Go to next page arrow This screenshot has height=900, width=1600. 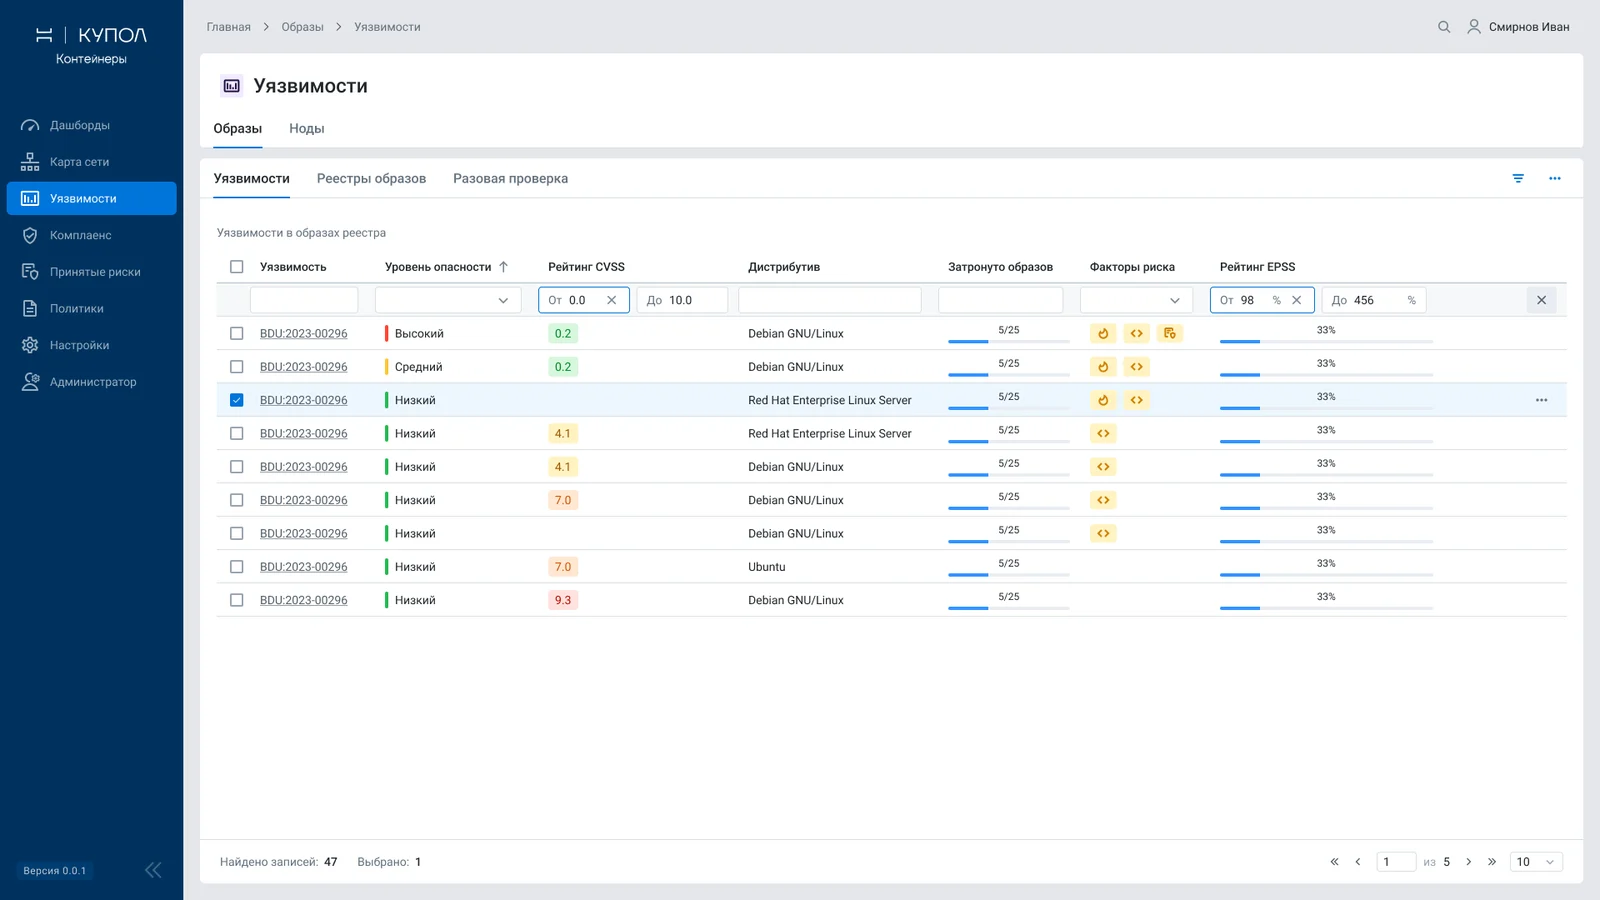click(1468, 862)
